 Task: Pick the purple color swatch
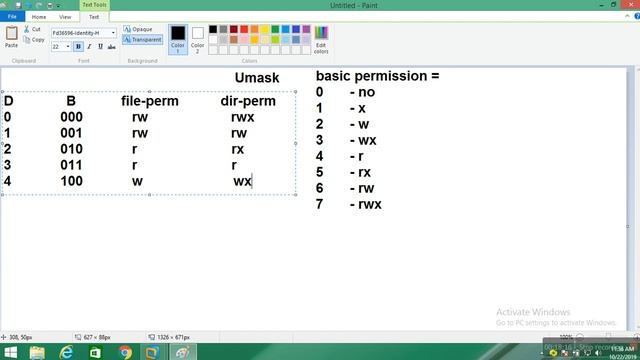click(306, 29)
